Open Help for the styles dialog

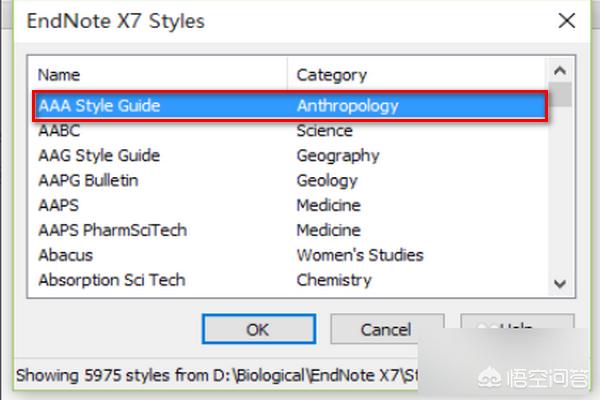pos(517,322)
